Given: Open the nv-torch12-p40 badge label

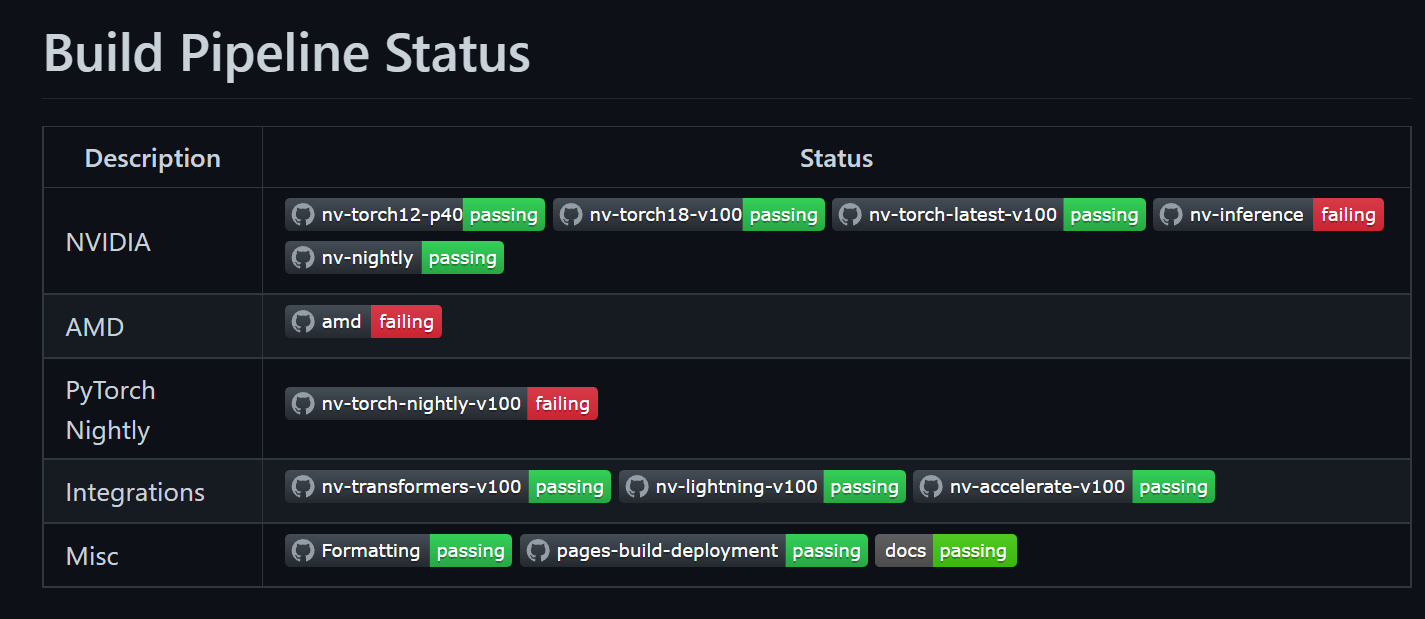Looking at the screenshot, I should point(392,215).
